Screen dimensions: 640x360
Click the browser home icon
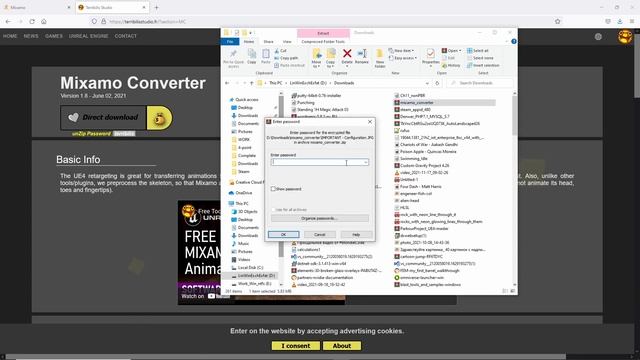(44, 21)
